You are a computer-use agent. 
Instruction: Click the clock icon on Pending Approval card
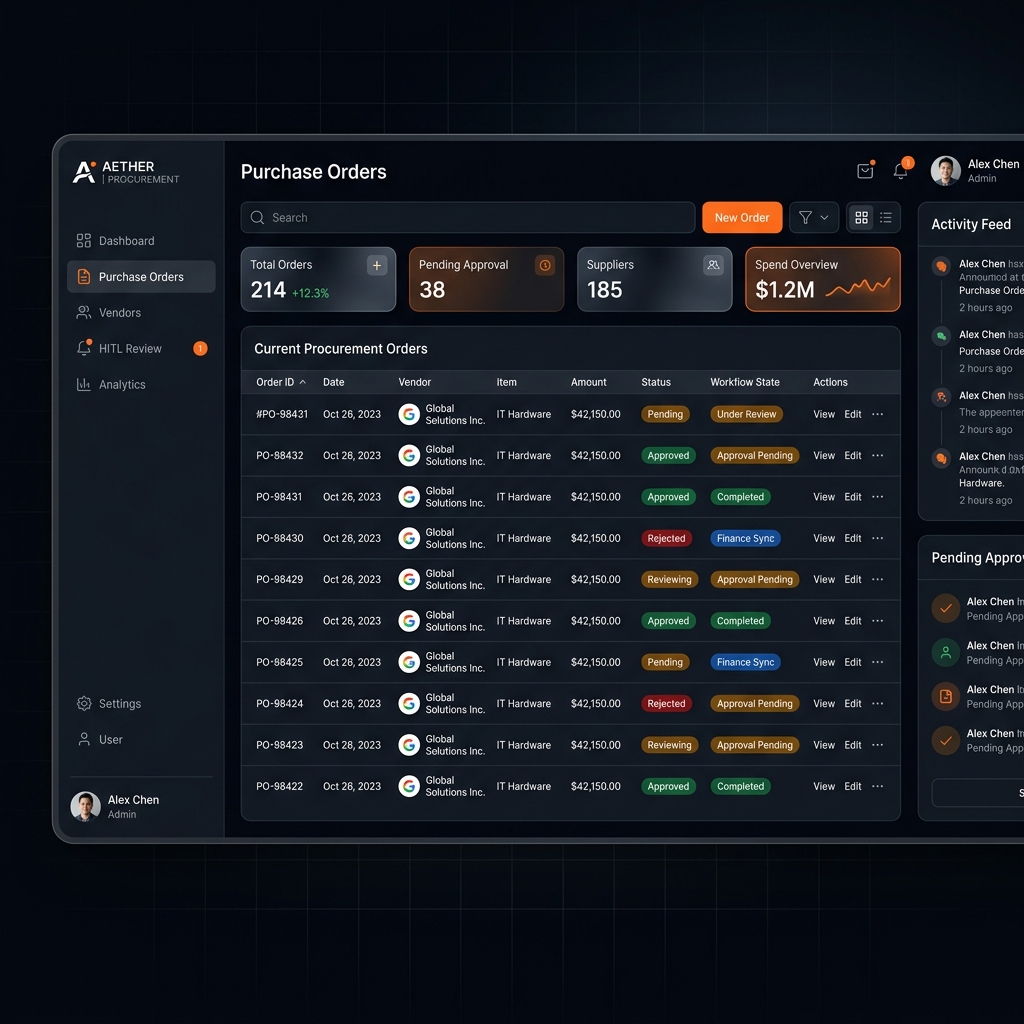(x=545, y=265)
